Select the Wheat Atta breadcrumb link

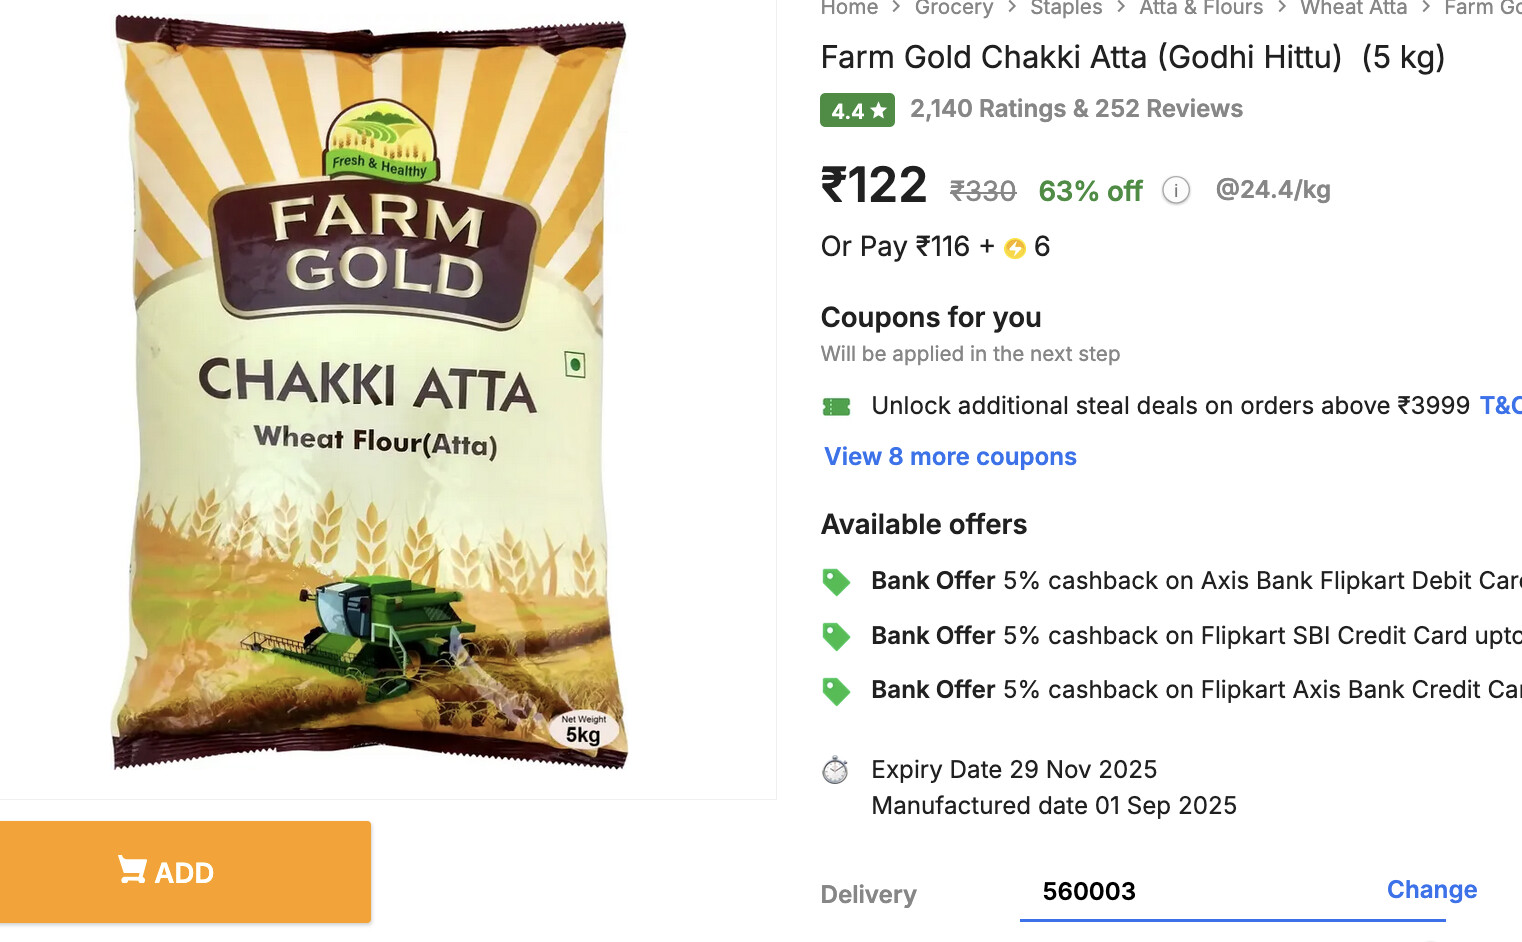point(1353,8)
